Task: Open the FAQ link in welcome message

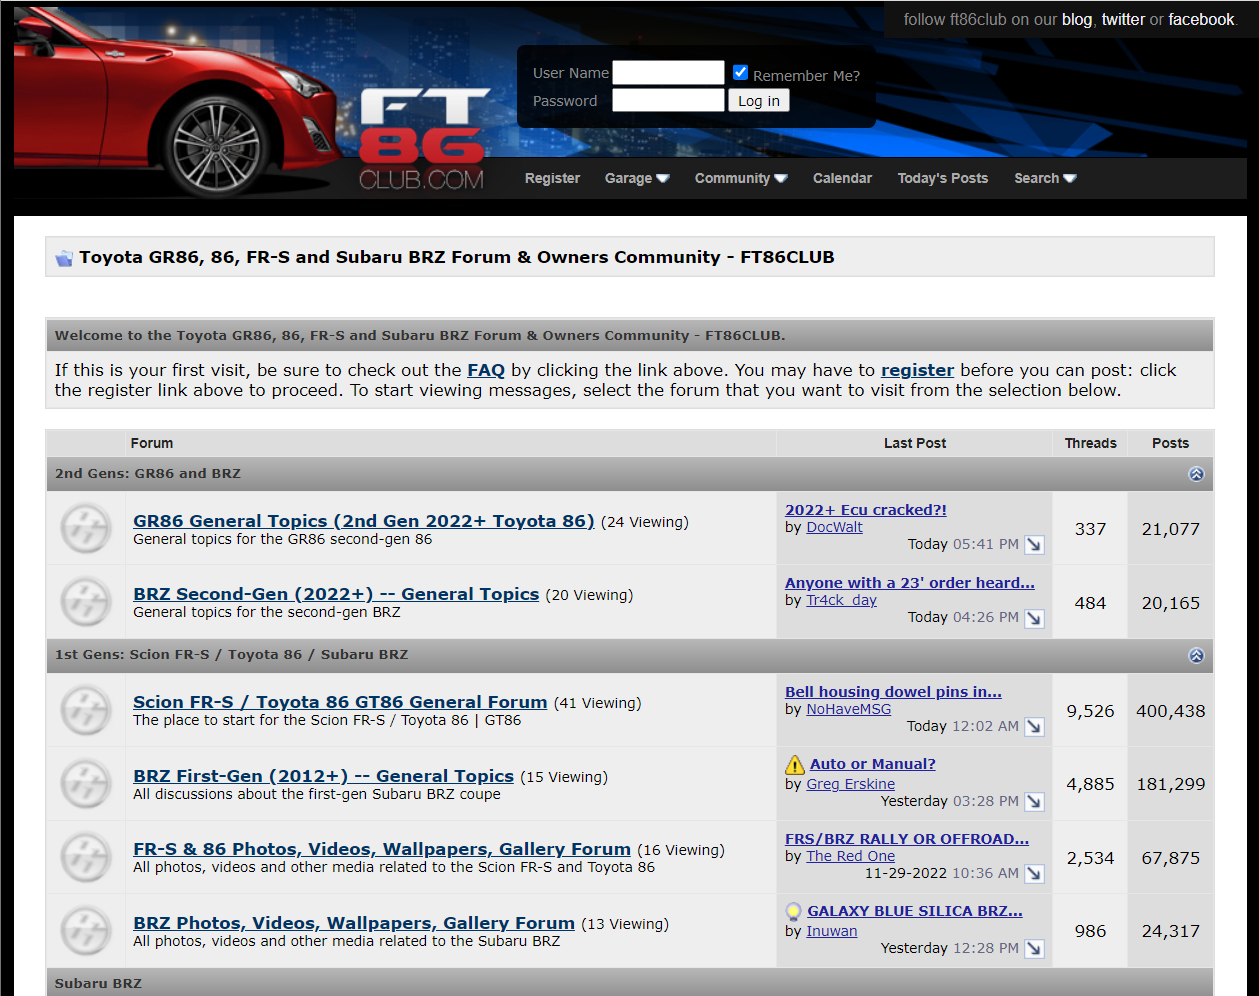Action: pyautogui.click(x=486, y=370)
